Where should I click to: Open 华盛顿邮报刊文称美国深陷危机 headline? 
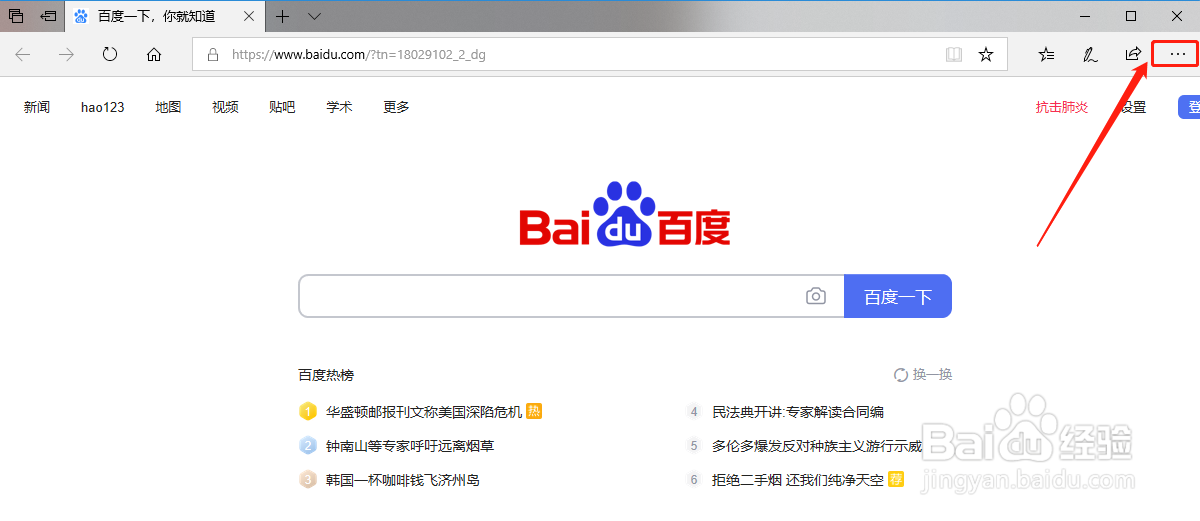point(424,412)
